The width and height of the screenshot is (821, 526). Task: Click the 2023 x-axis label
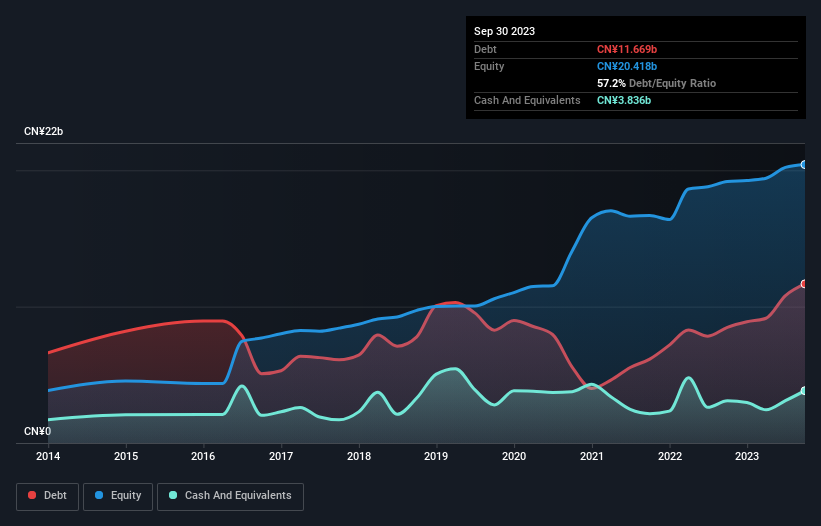747,456
